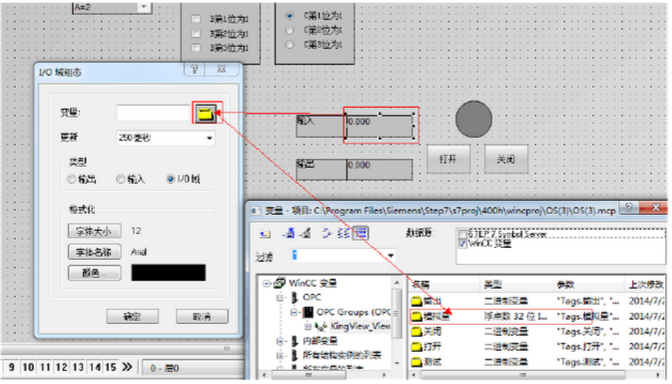Click the up-one-level folder icon in 变量 toolbar

[265, 233]
